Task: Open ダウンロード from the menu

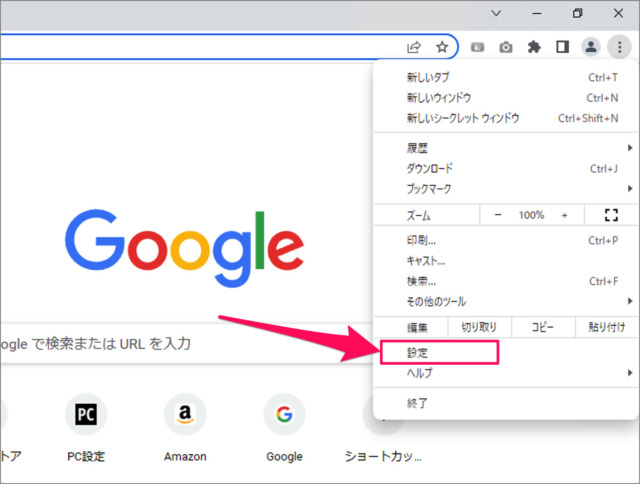Action: click(x=506, y=168)
